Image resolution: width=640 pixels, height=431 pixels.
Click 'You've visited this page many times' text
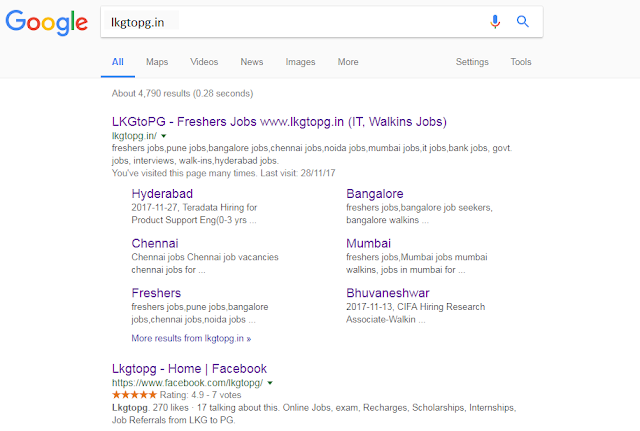point(184,173)
